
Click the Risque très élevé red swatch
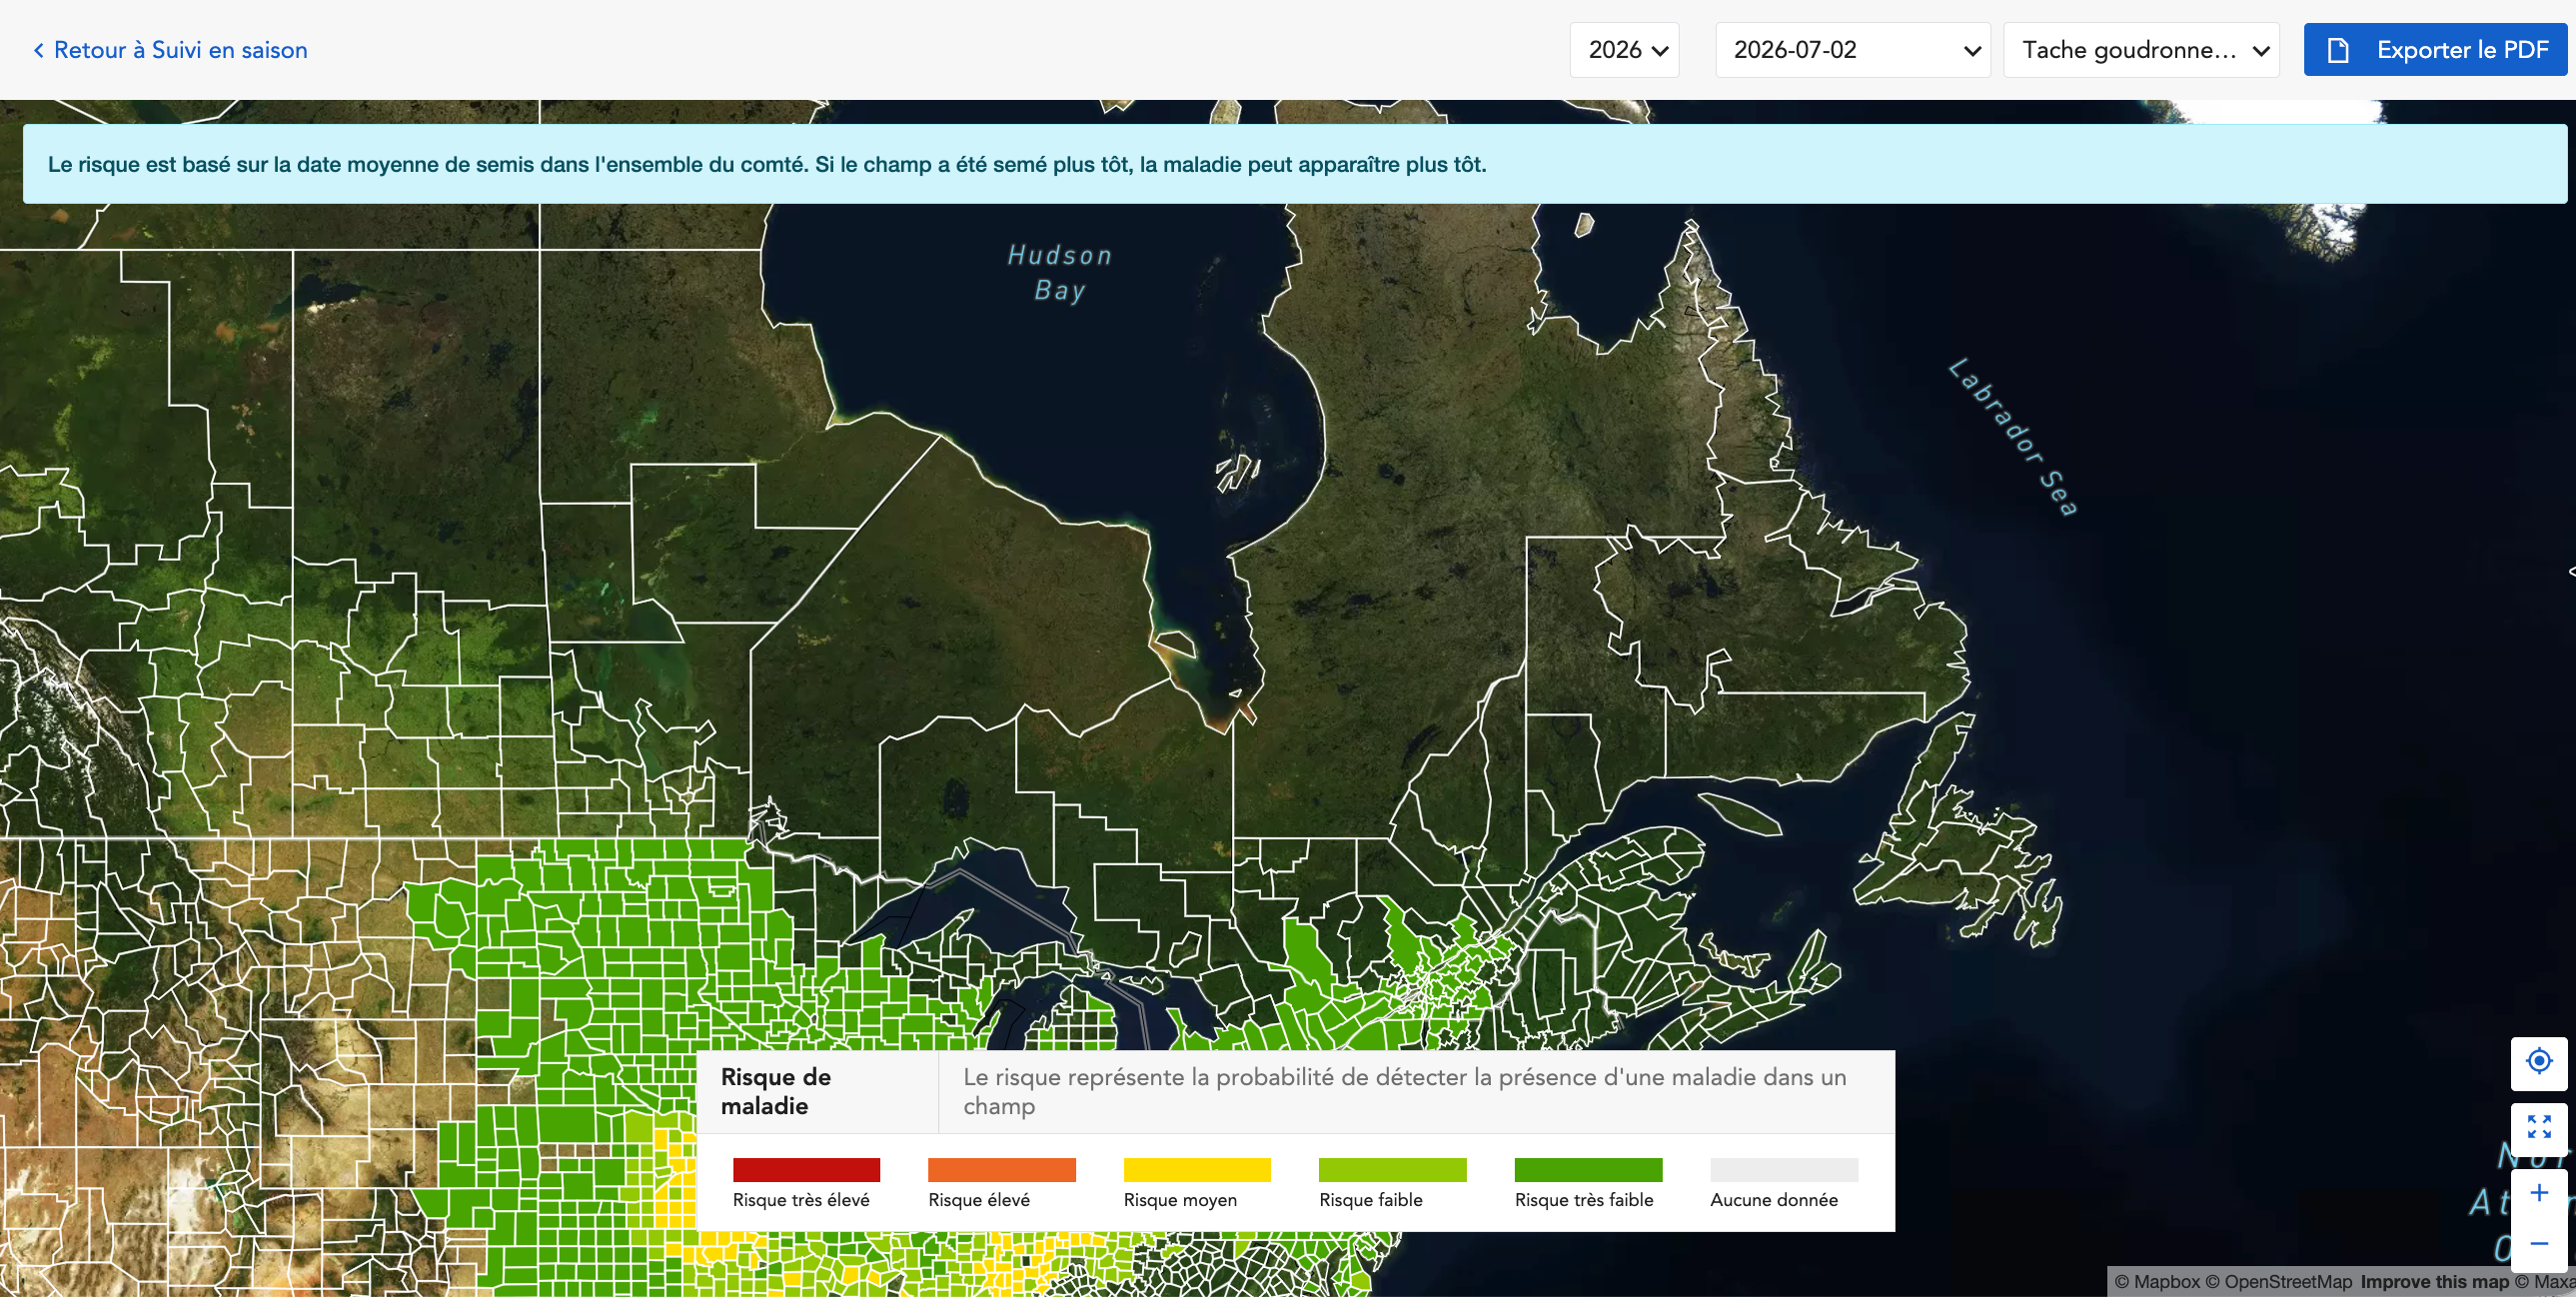click(x=806, y=1170)
